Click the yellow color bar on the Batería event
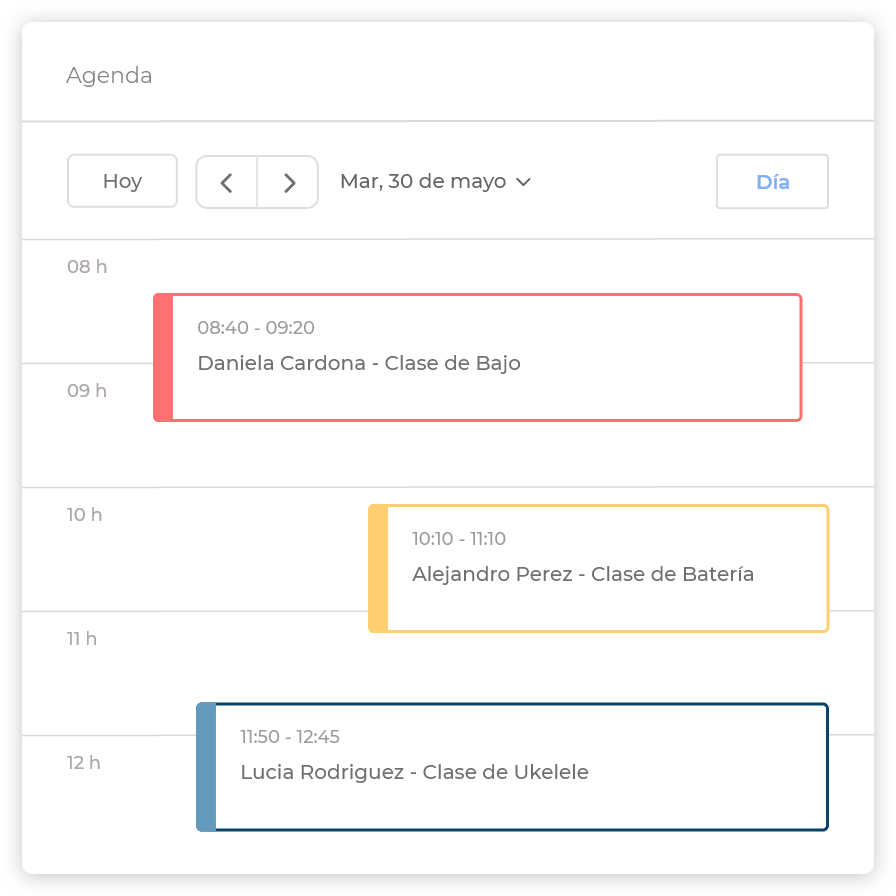 pos(378,568)
